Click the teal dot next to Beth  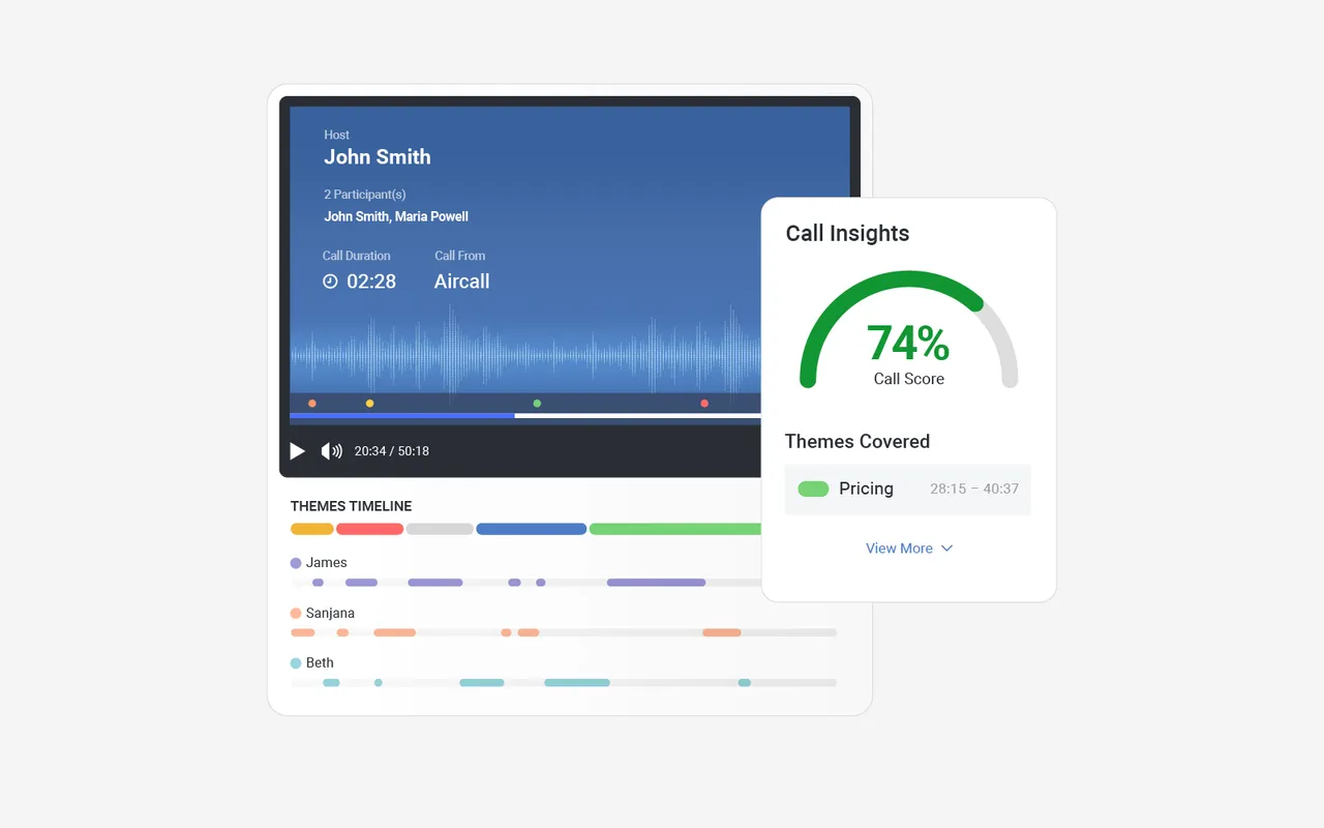pyautogui.click(x=296, y=663)
